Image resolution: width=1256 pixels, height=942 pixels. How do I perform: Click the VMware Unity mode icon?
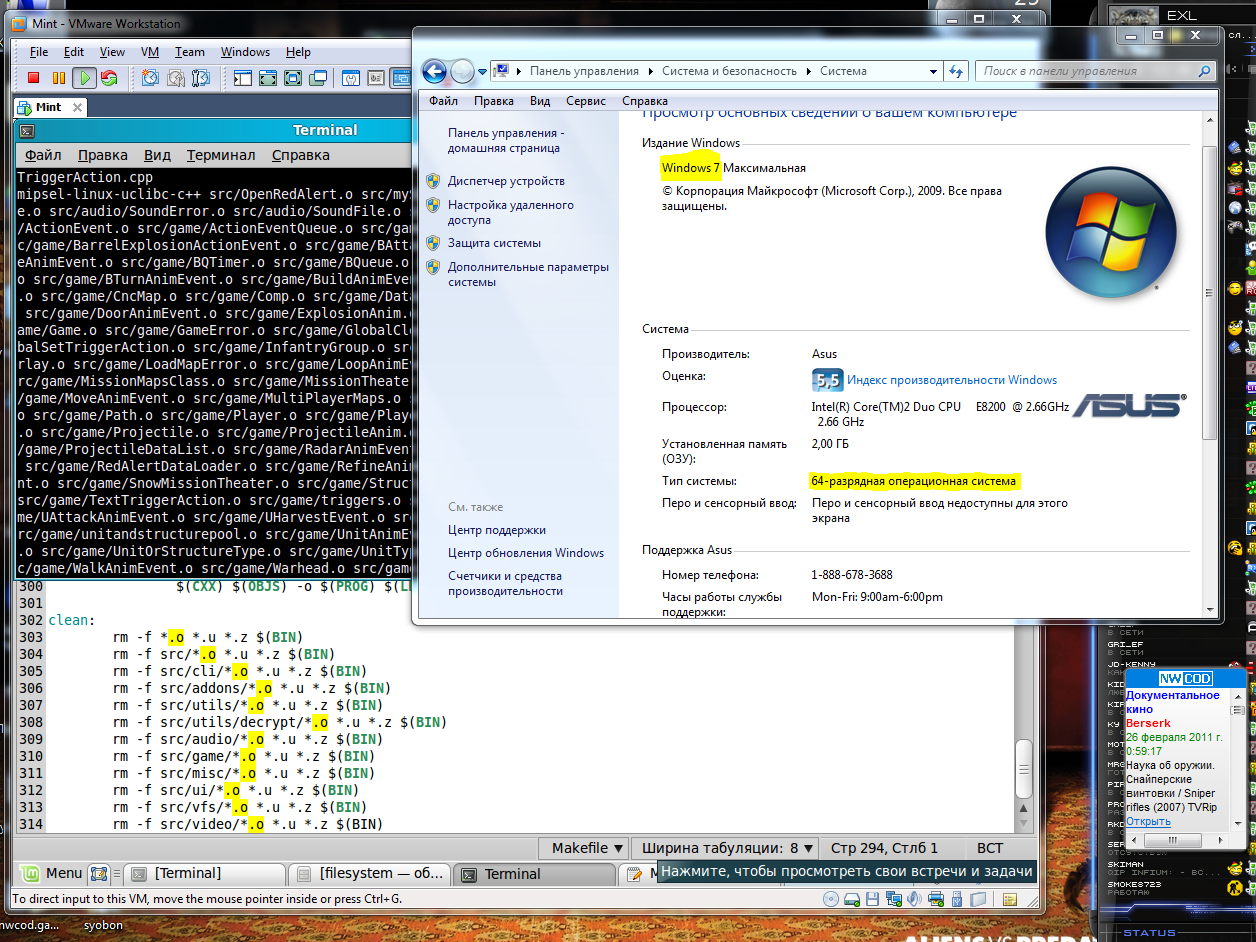[318, 78]
